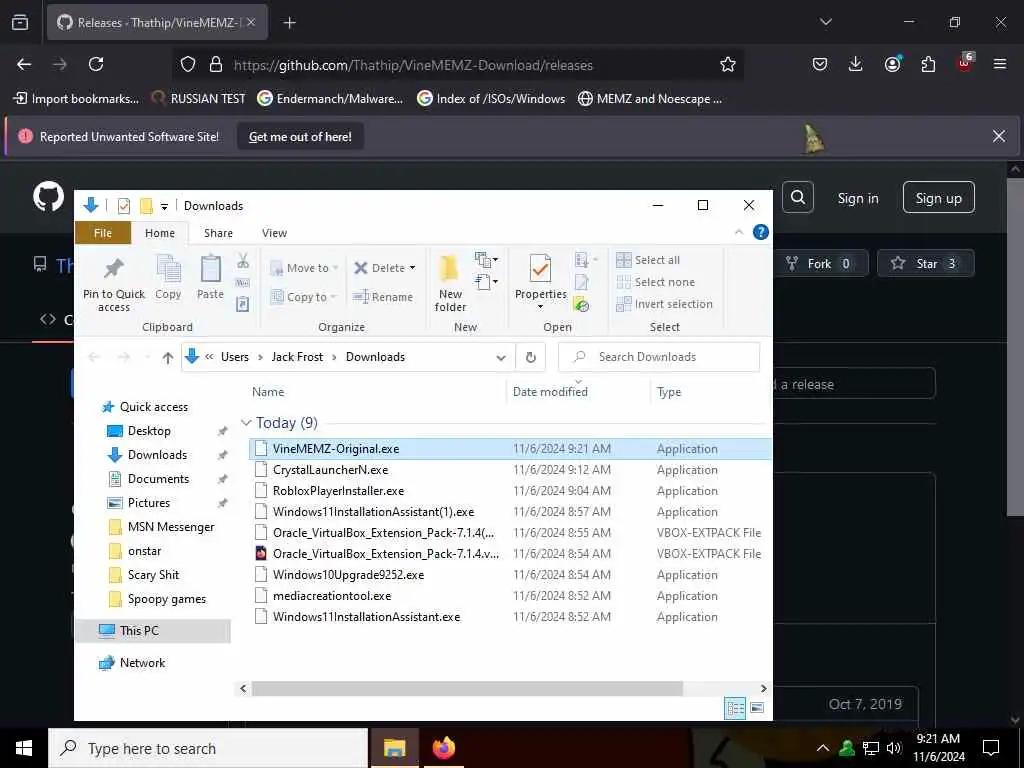Open Firefox downloads panel icon
Screen dimensions: 1024x768
(x=856, y=64)
